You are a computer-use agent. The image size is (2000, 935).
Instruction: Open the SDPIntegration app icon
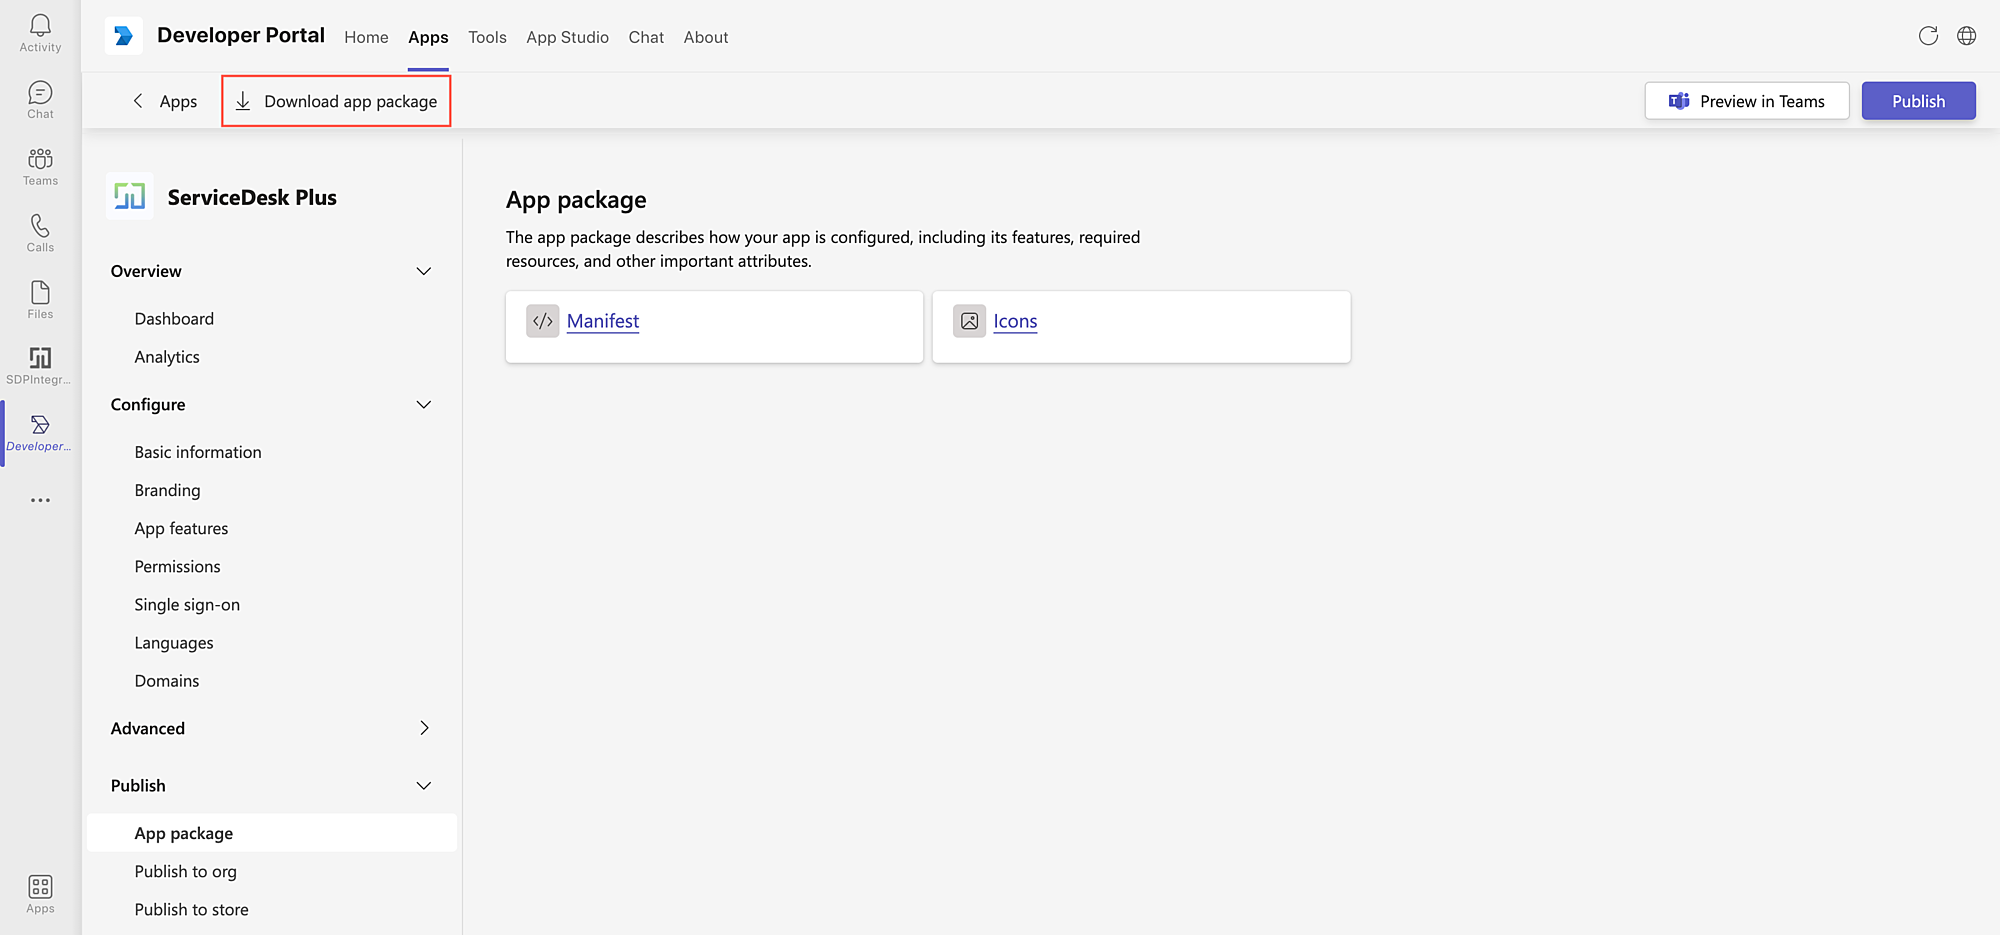click(40, 365)
